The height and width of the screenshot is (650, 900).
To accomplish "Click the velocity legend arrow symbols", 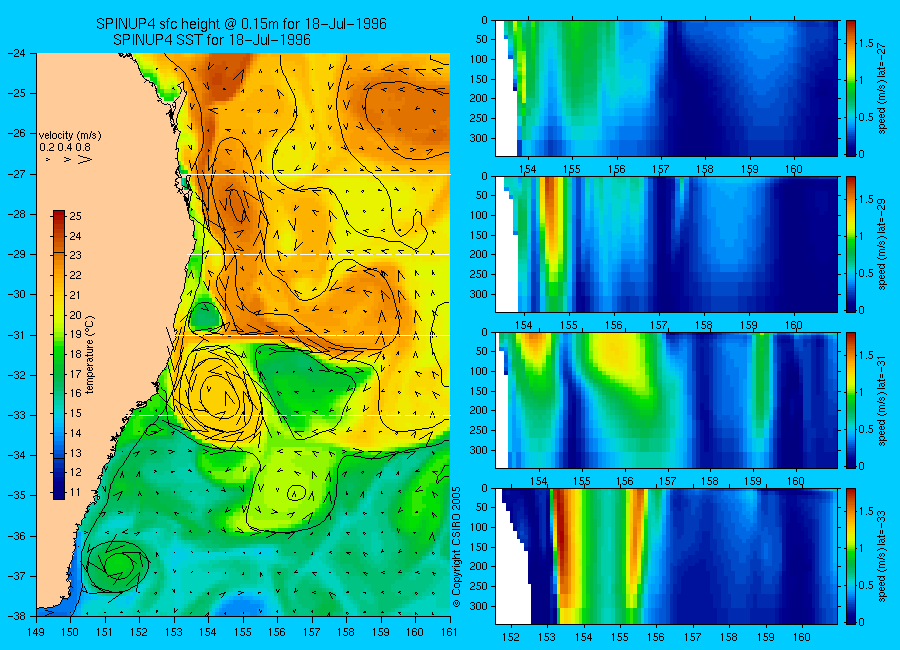I will [68, 159].
